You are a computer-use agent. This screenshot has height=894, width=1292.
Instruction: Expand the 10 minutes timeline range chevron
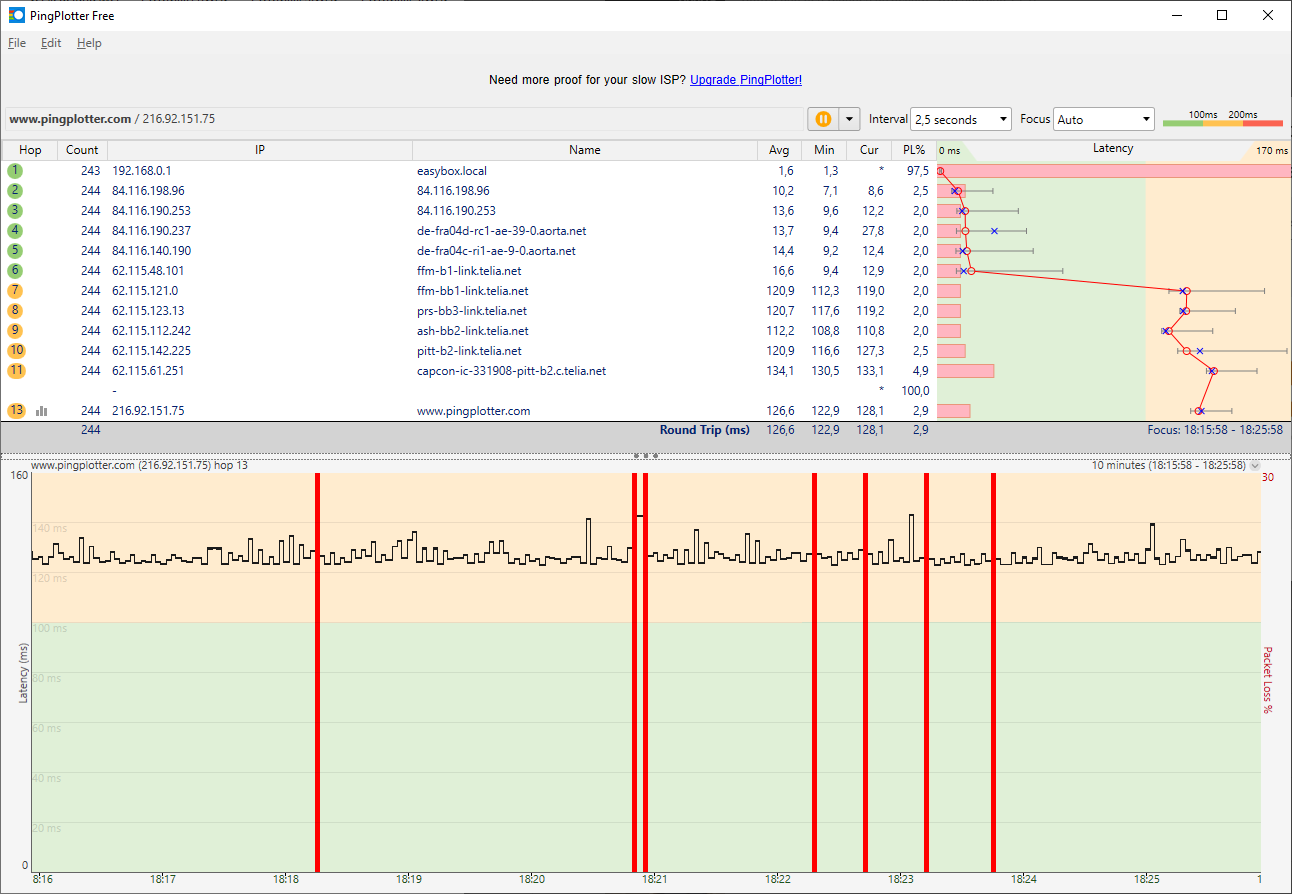point(1255,465)
